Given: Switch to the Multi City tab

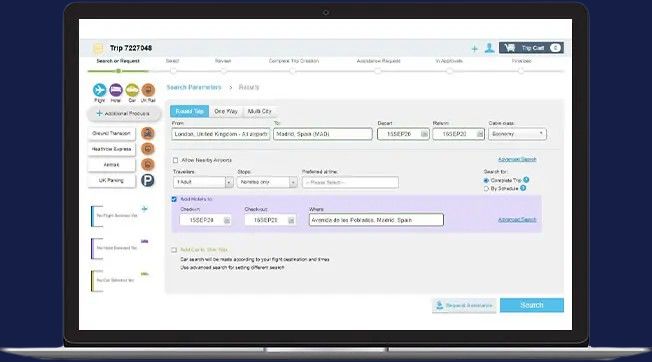Looking at the screenshot, I should coord(259,111).
